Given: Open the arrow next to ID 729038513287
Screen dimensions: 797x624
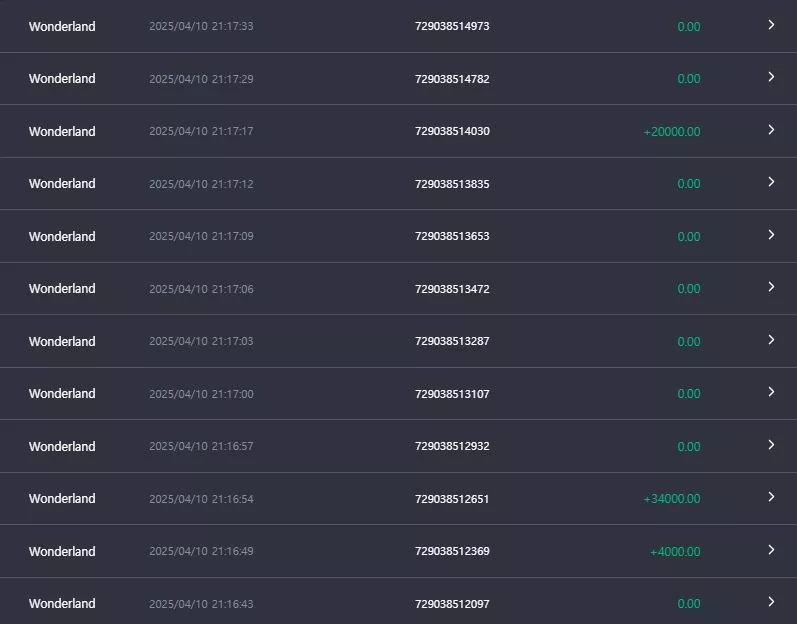Looking at the screenshot, I should 771,340.
